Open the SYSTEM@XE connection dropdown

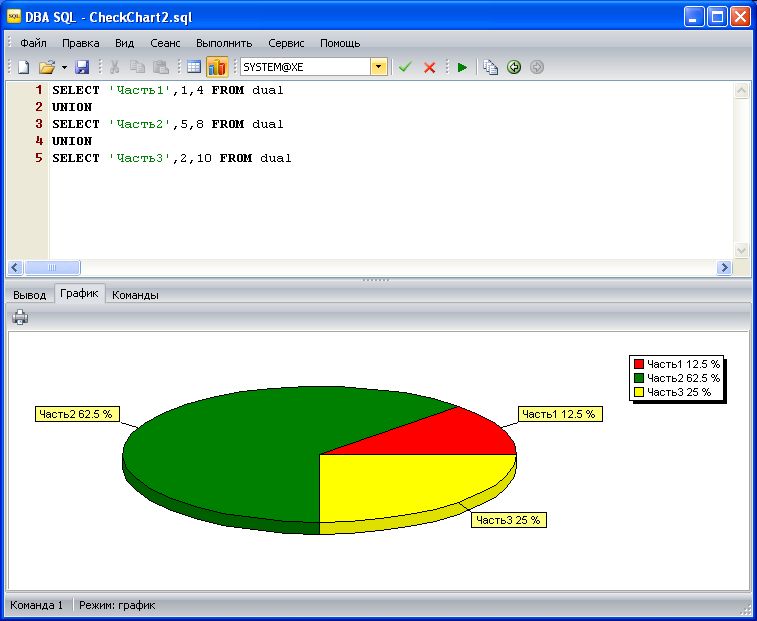click(379, 67)
